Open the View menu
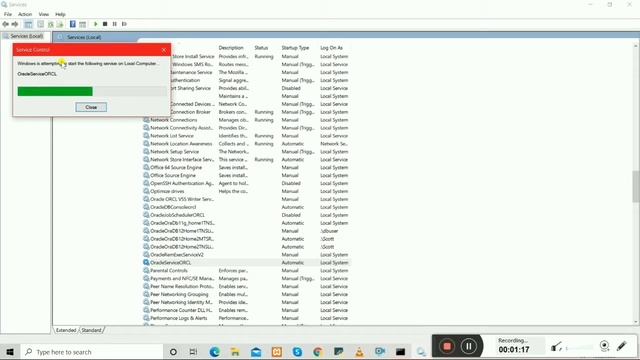Image resolution: width=640 pixels, height=360 pixels. (x=44, y=14)
